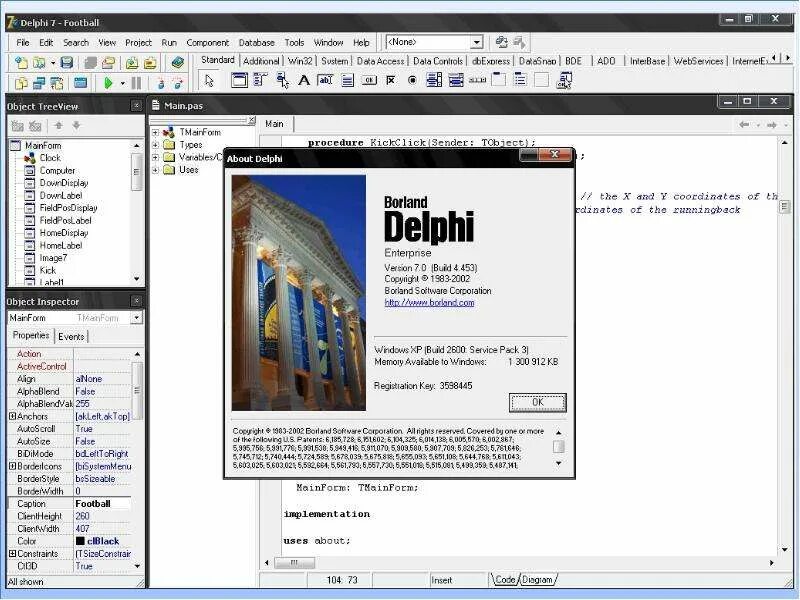Image resolution: width=800 pixels, height=600 pixels.
Task: Switch to the Win32 palette tab
Action: coord(299,61)
